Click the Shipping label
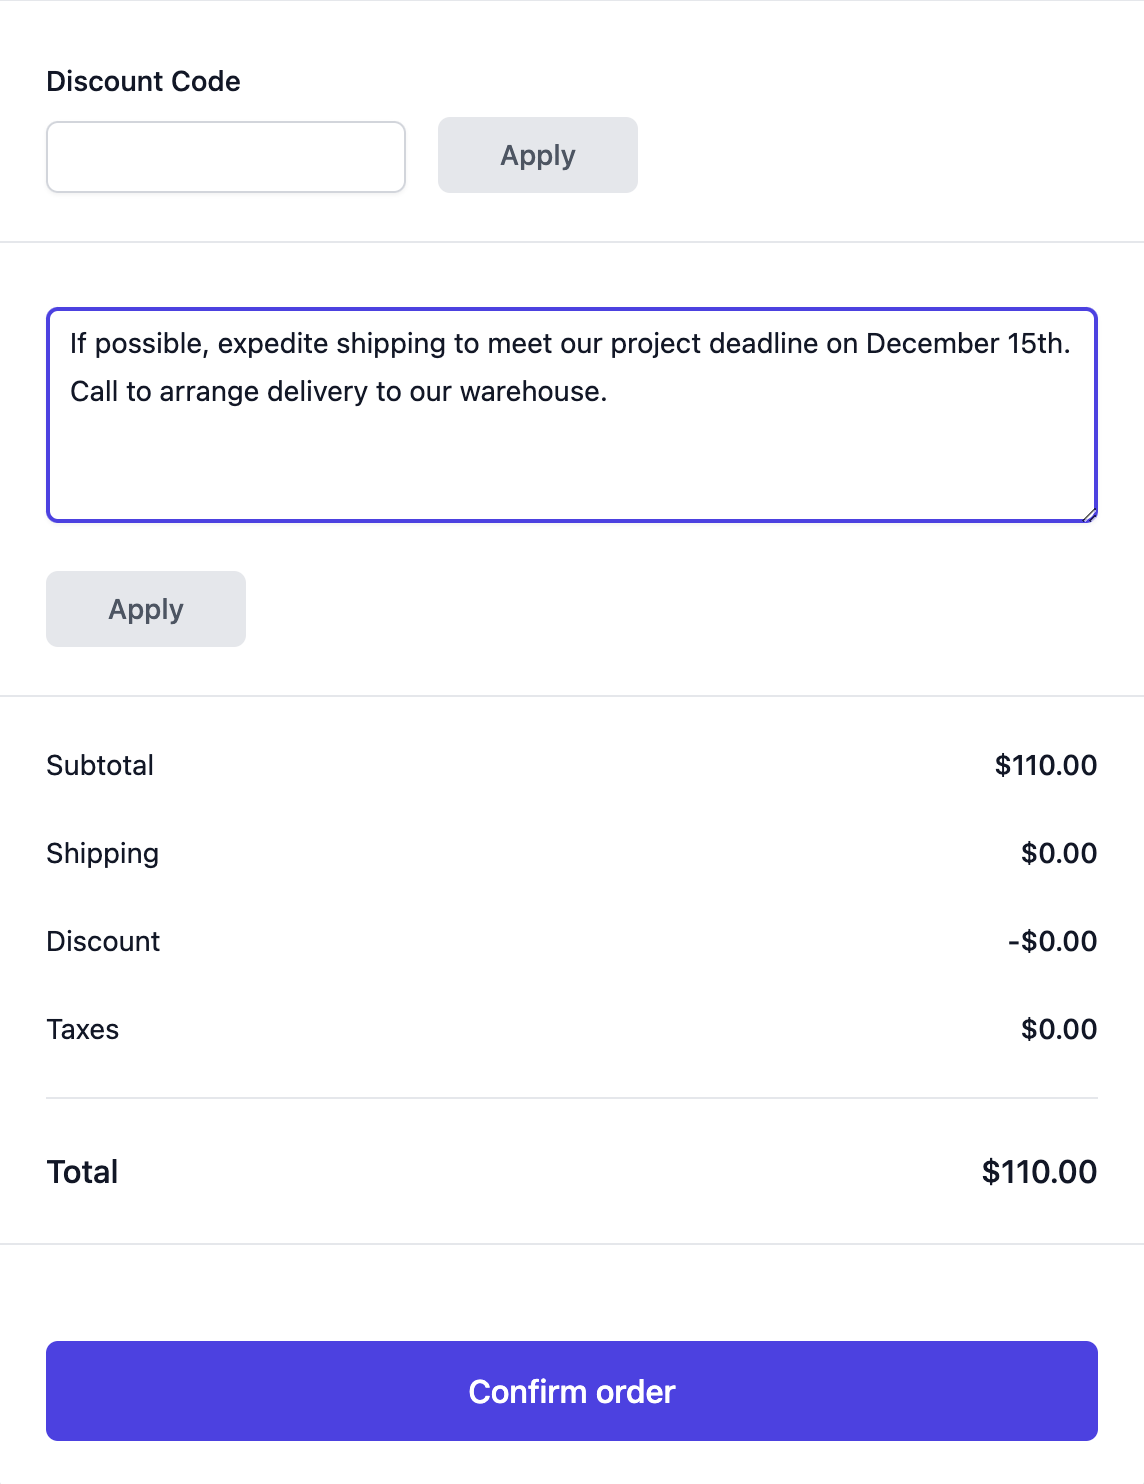The height and width of the screenshot is (1484, 1144). (102, 854)
